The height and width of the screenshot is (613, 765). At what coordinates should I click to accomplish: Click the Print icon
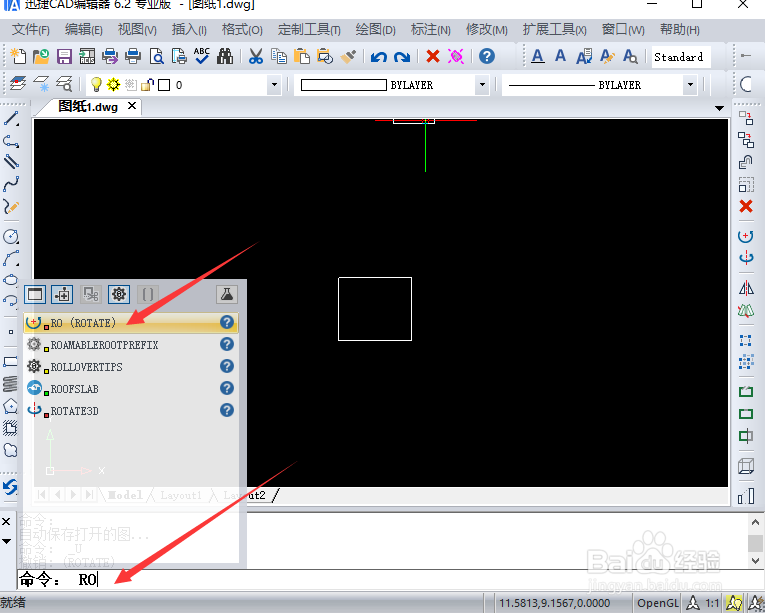133,57
